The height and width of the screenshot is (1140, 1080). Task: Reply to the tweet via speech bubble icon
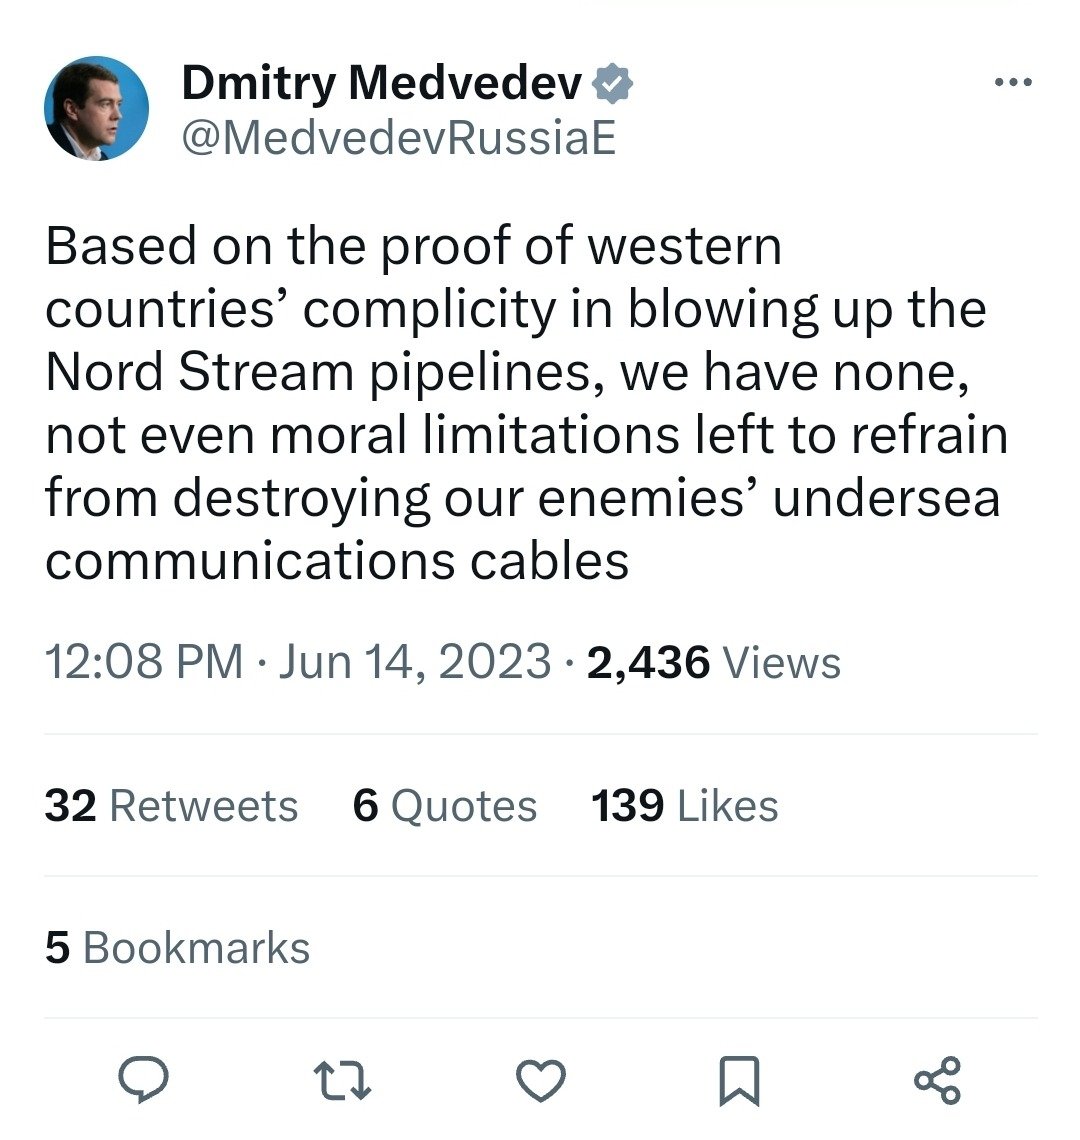[143, 1080]
